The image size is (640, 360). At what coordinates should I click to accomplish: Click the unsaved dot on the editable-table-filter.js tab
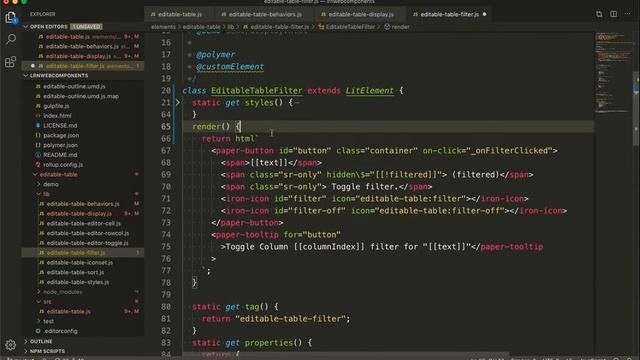[x=484, y=14]
